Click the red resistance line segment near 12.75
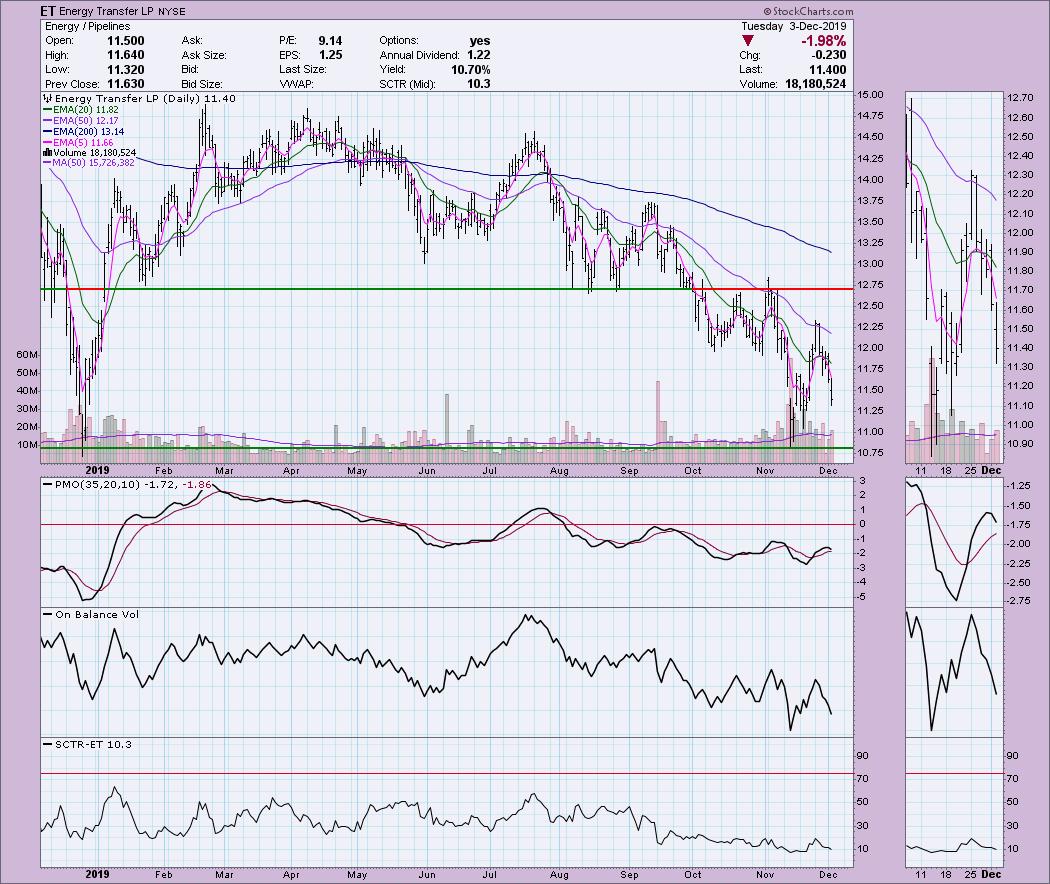The image size is (1050, 884). (772, 289)
